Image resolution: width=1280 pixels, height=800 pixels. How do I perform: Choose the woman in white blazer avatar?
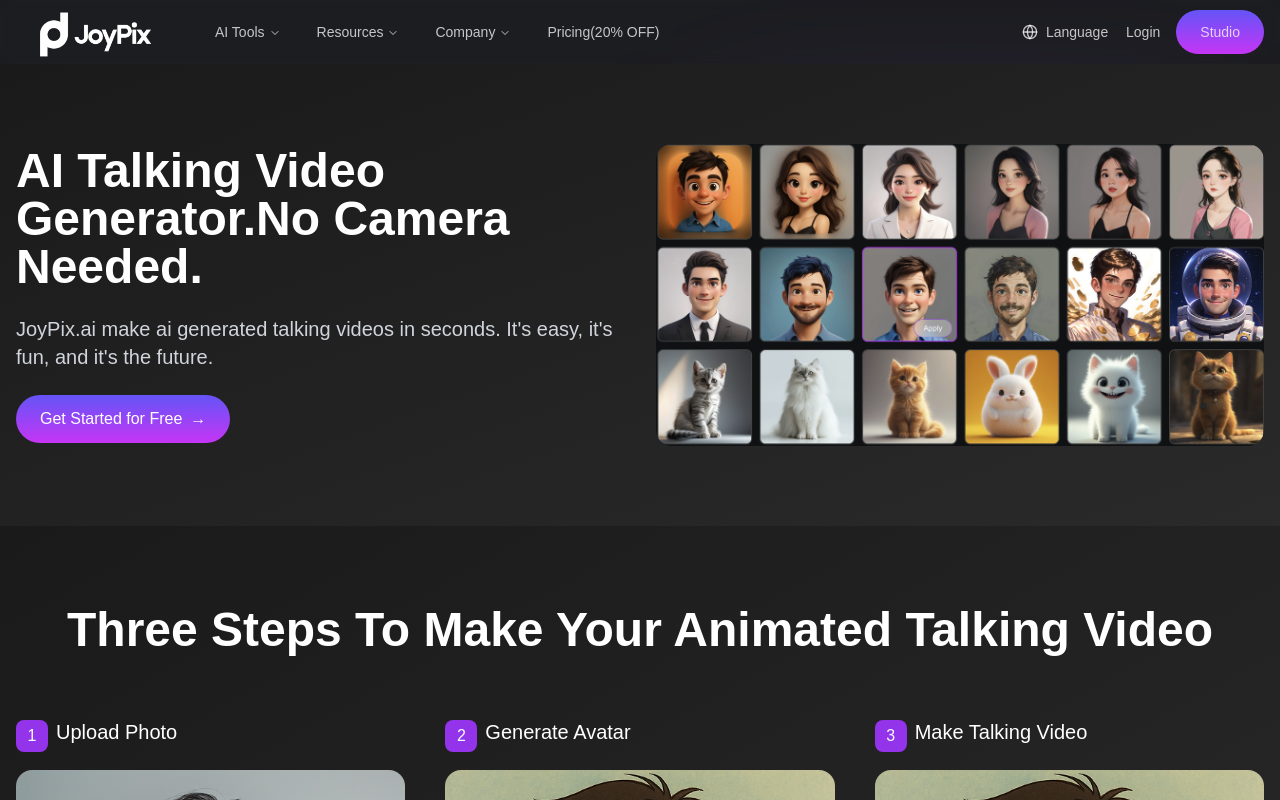pos(909,192)
